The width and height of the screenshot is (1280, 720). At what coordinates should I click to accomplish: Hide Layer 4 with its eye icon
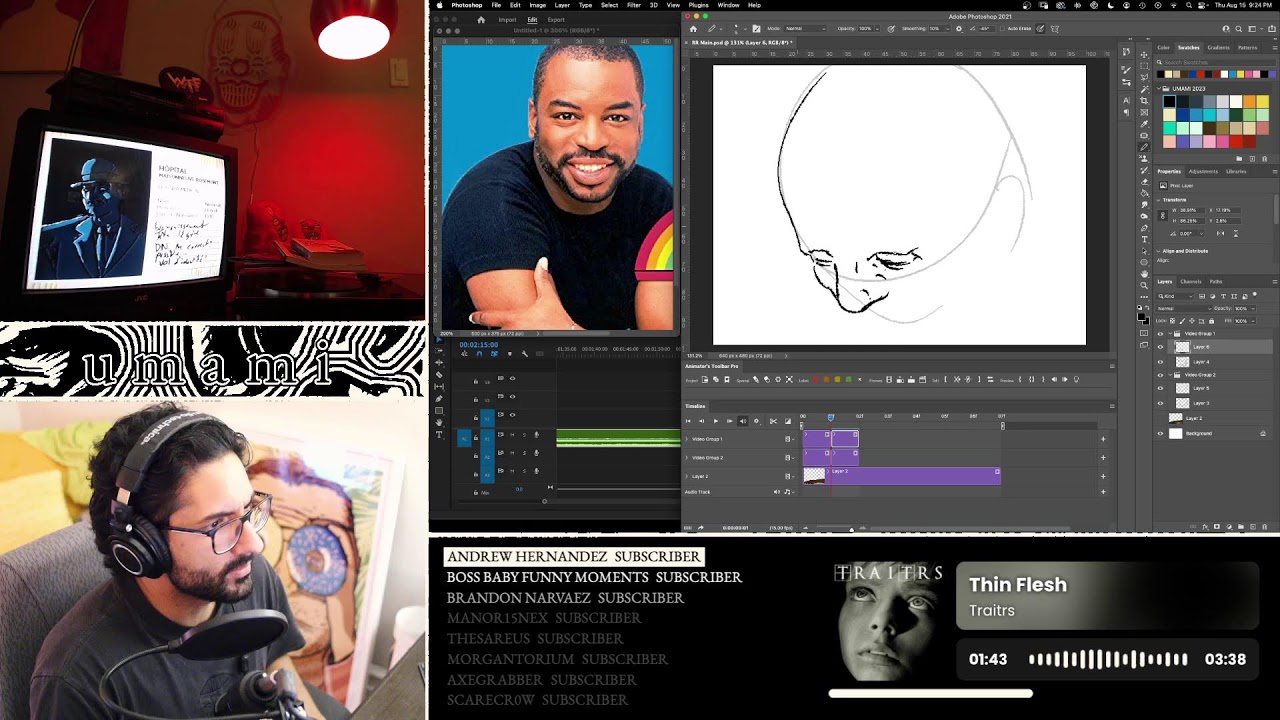click(1160, 362)
